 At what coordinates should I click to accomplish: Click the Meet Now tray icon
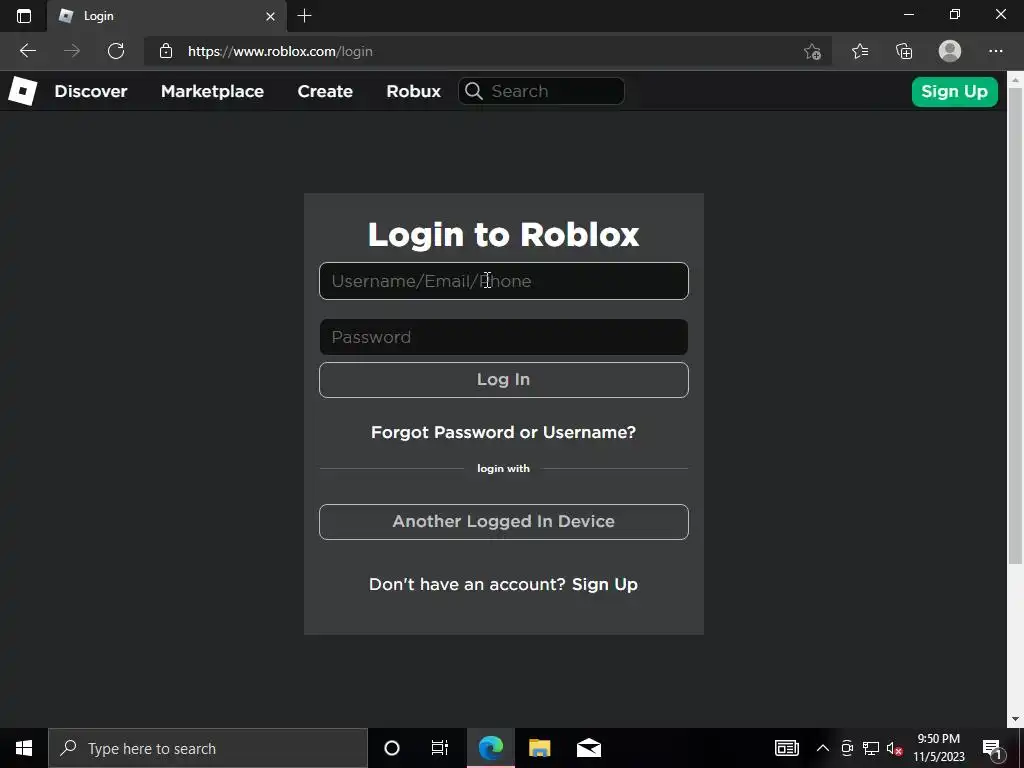point(847,748)
